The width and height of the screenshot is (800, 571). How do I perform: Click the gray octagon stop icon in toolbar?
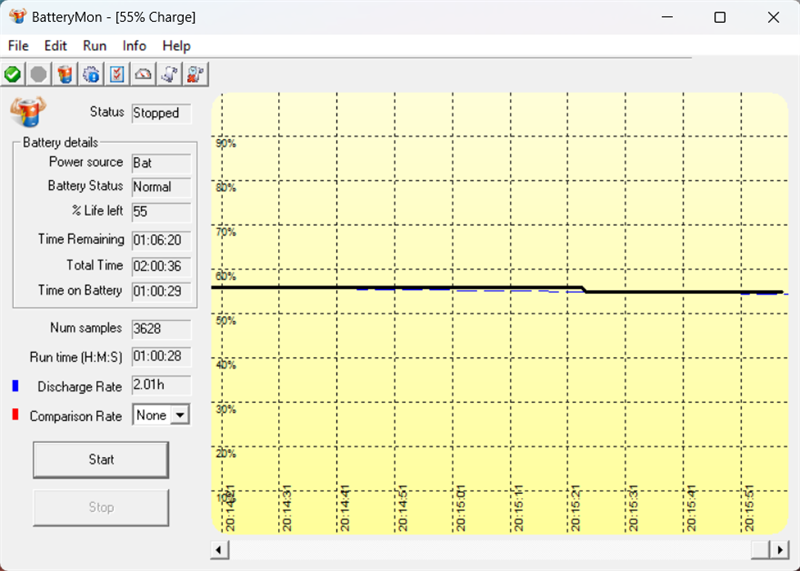[39, 74]
